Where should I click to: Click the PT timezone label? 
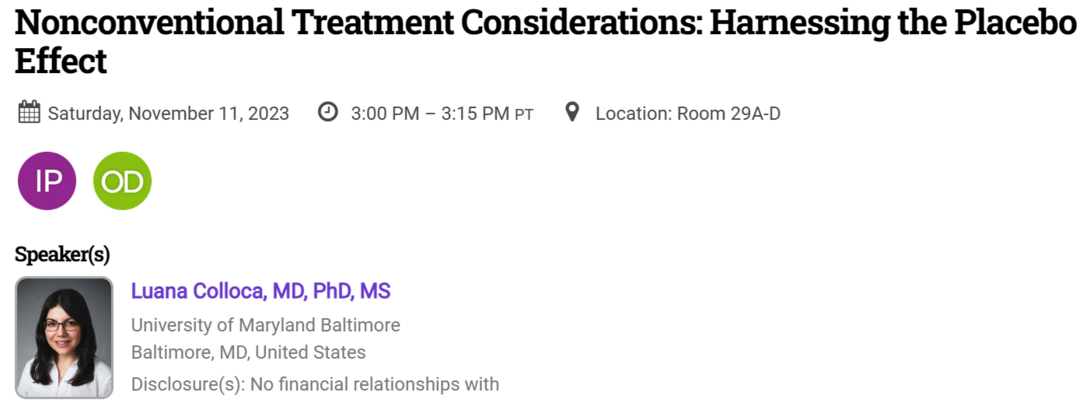[x=524, y=114]
